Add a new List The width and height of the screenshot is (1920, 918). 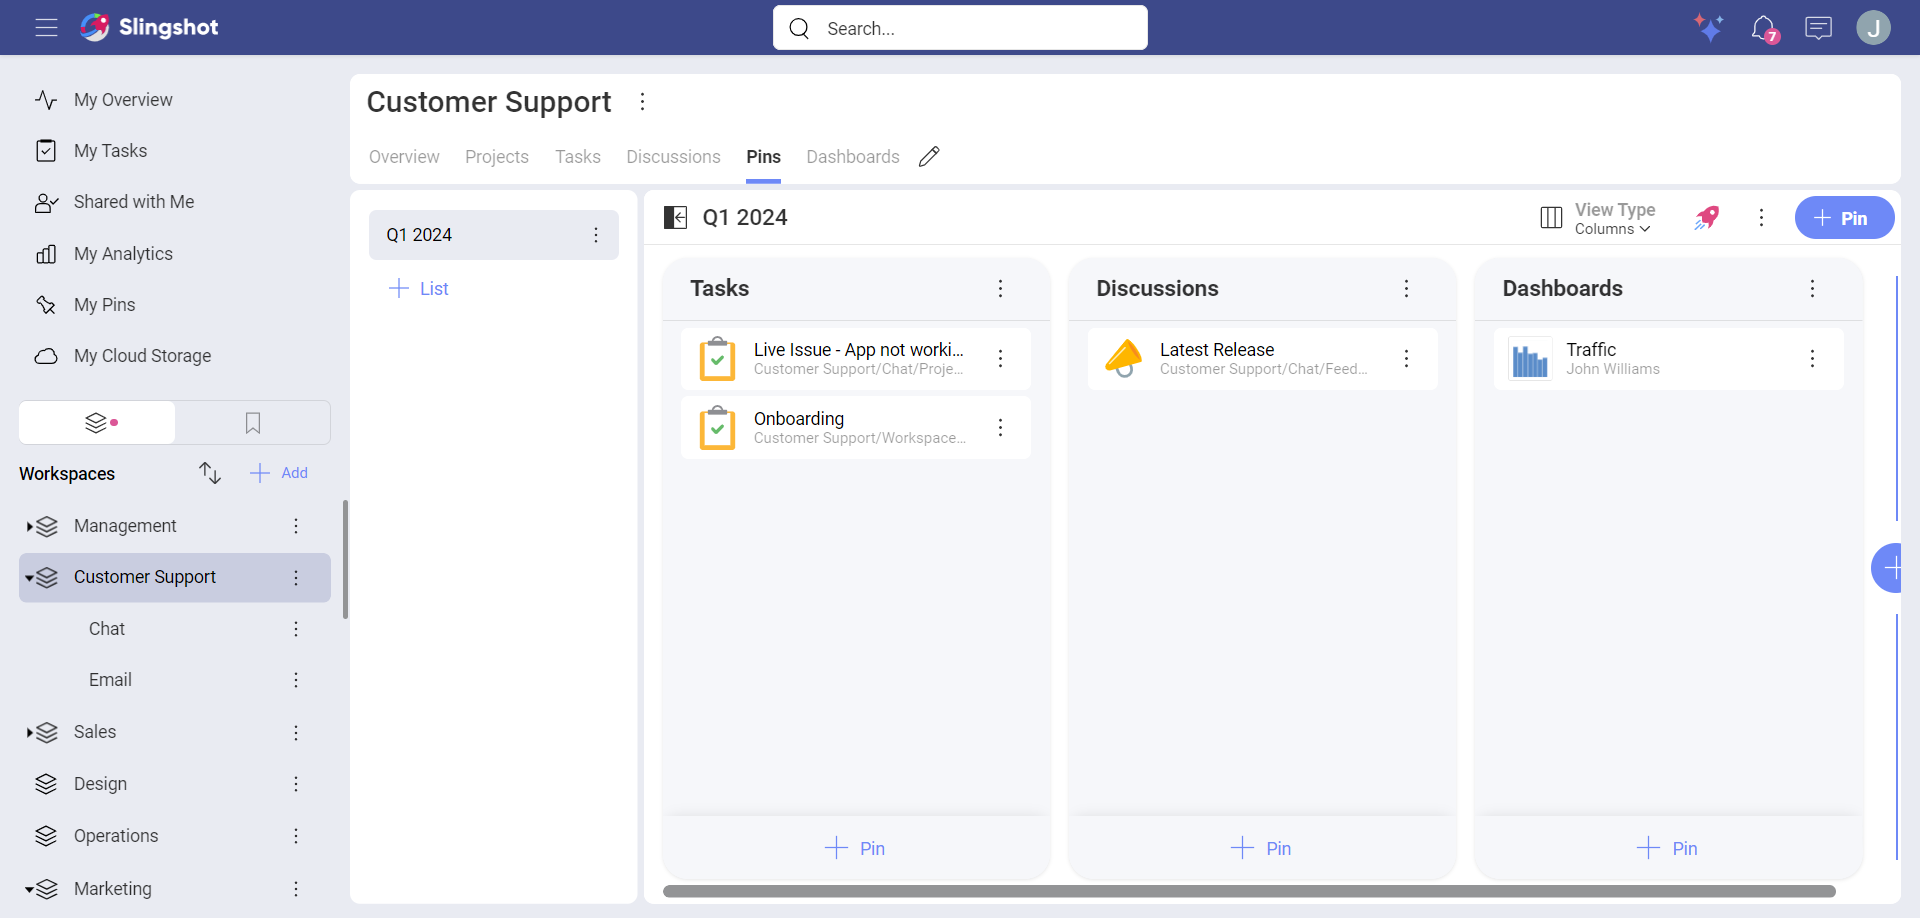(419, 289)
